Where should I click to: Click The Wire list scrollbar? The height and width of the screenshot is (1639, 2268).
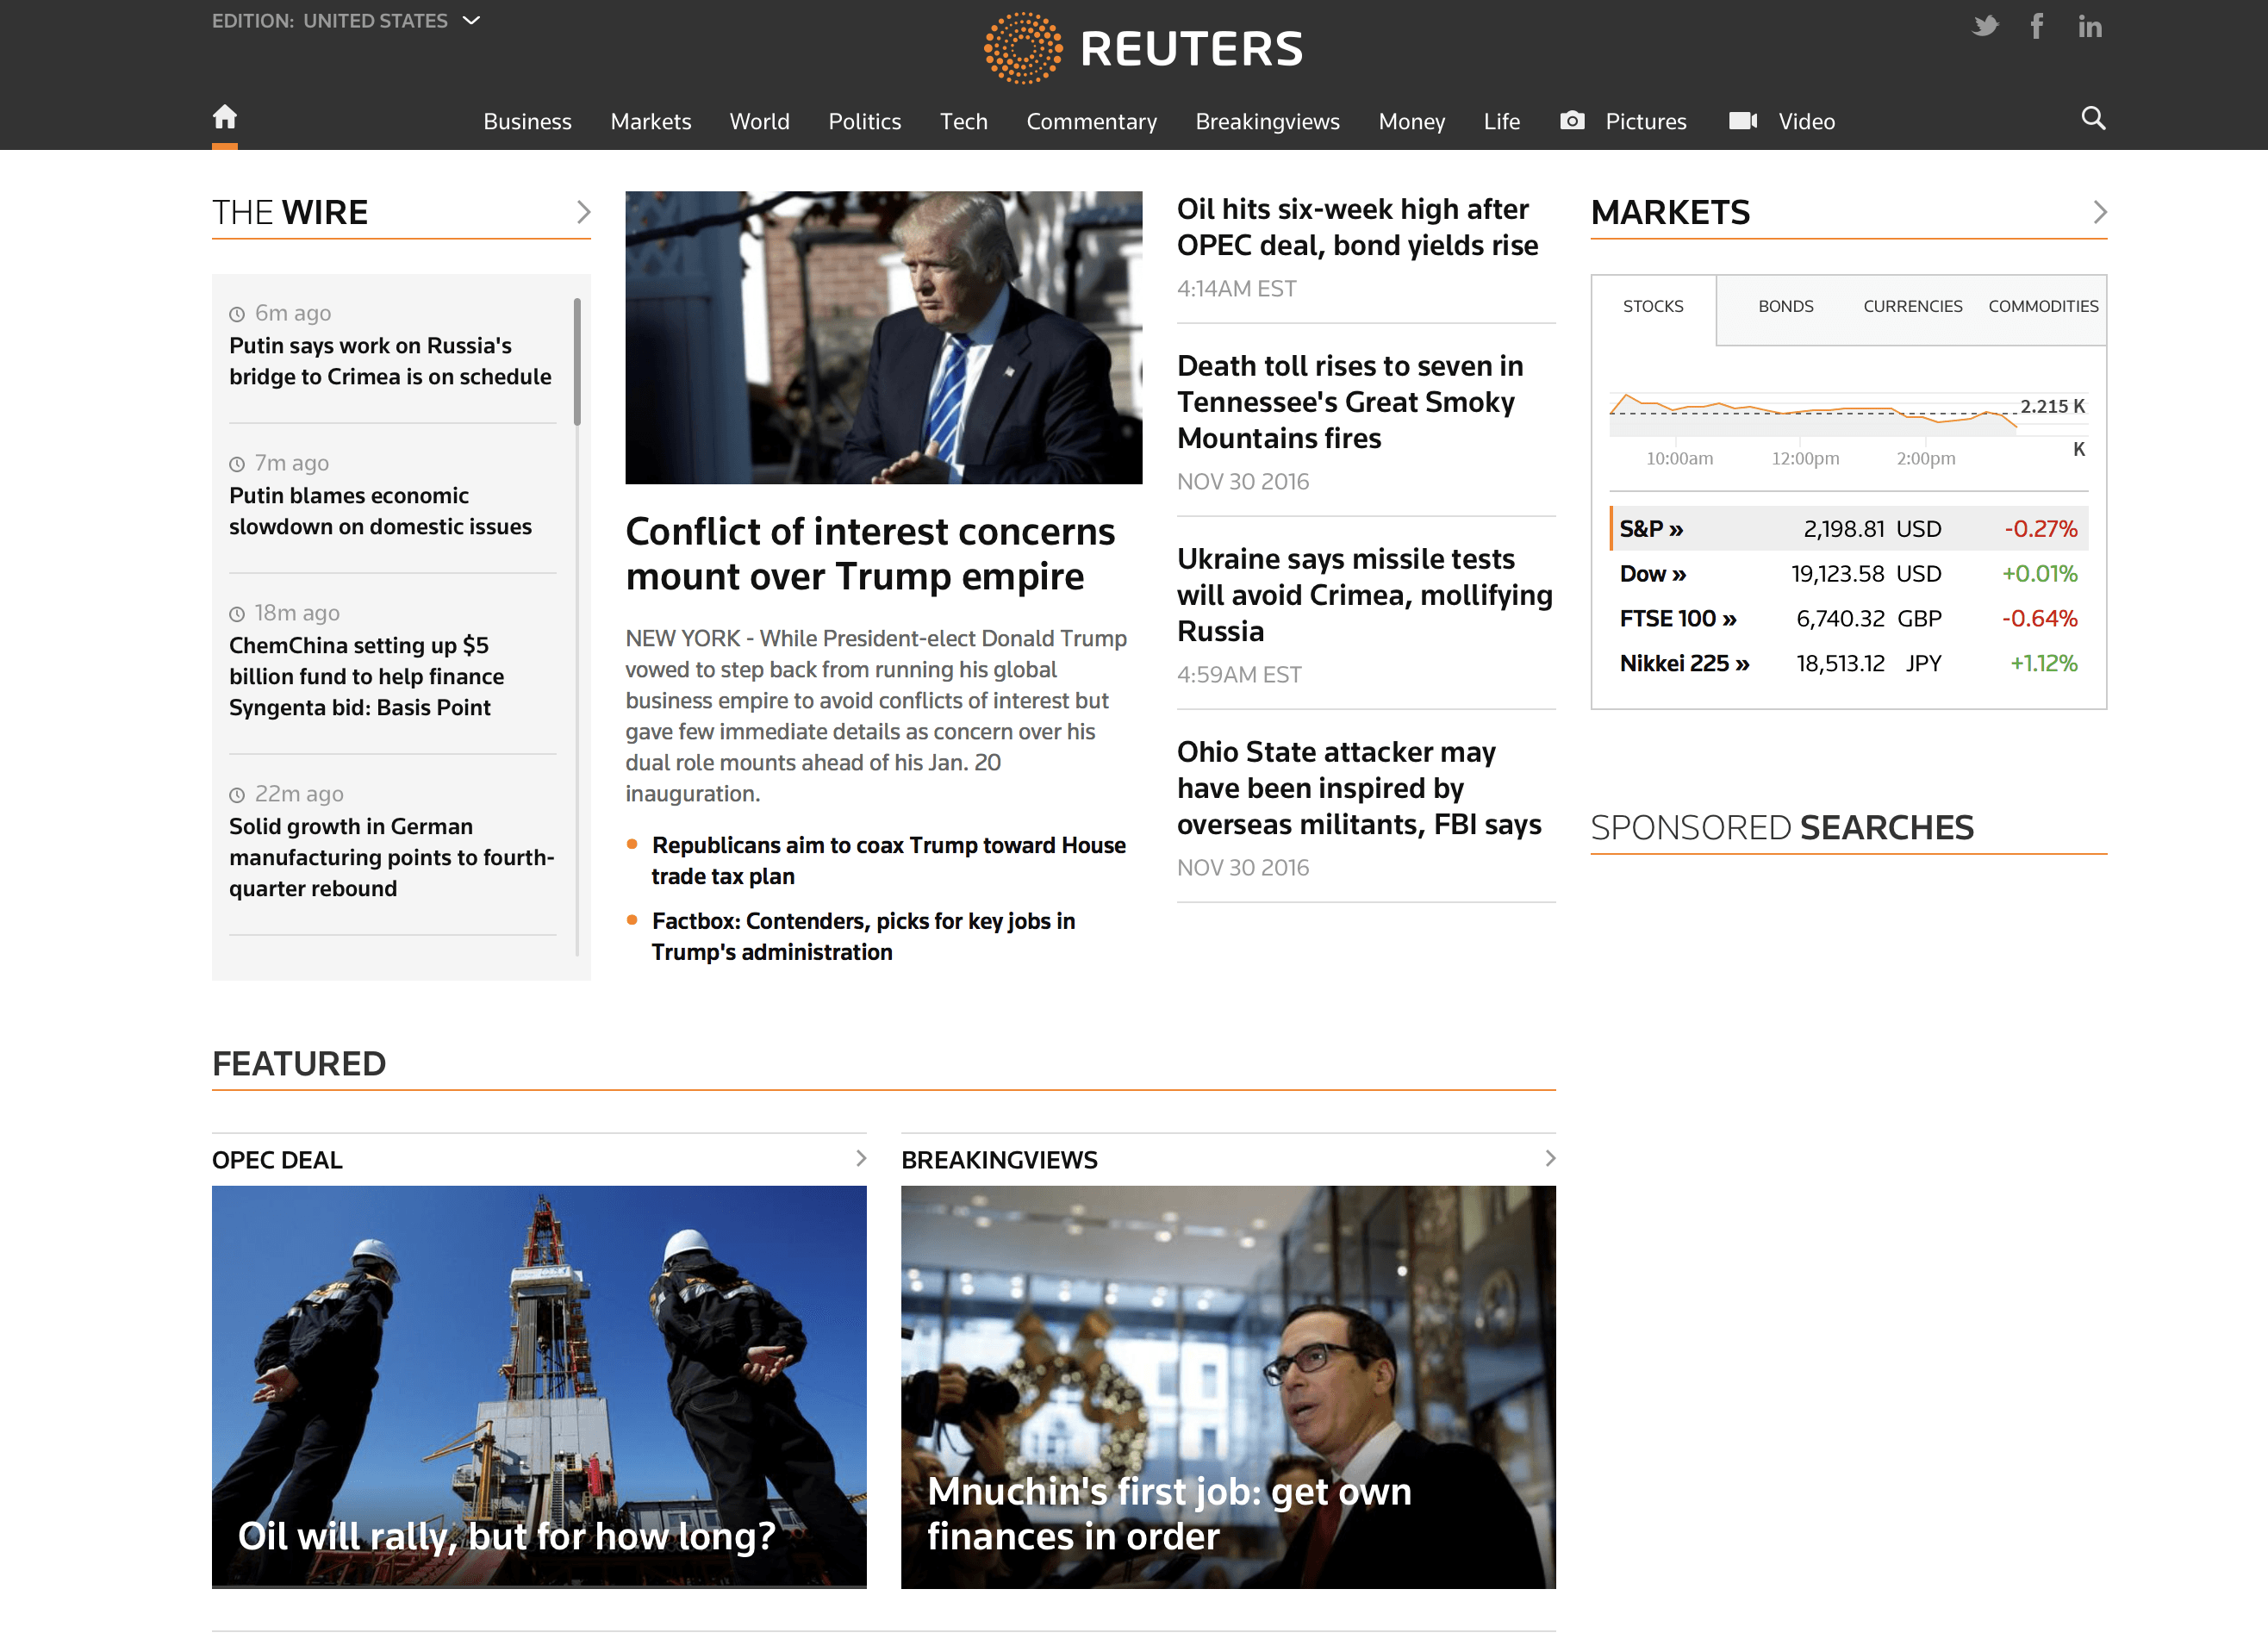pyautogui.click(x=577, y=362)
